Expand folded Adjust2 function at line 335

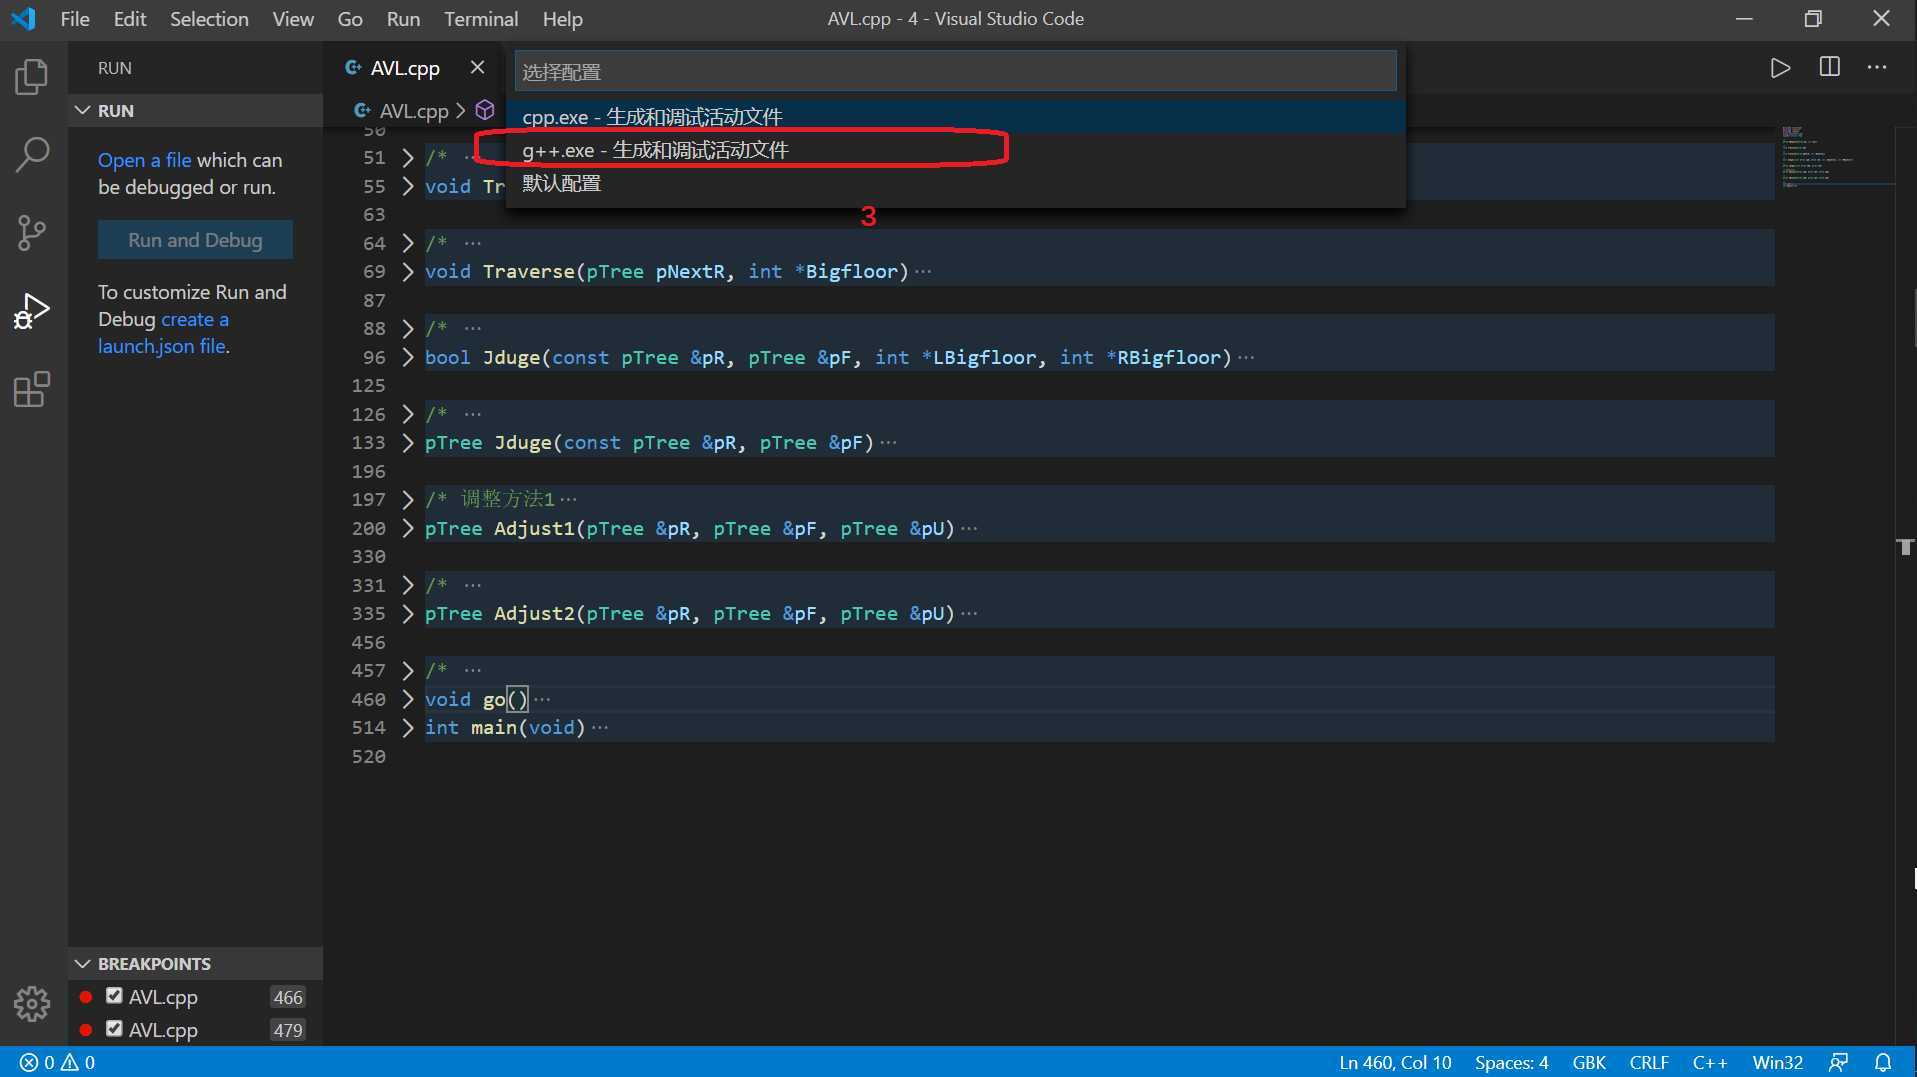[x=407, y=613]
